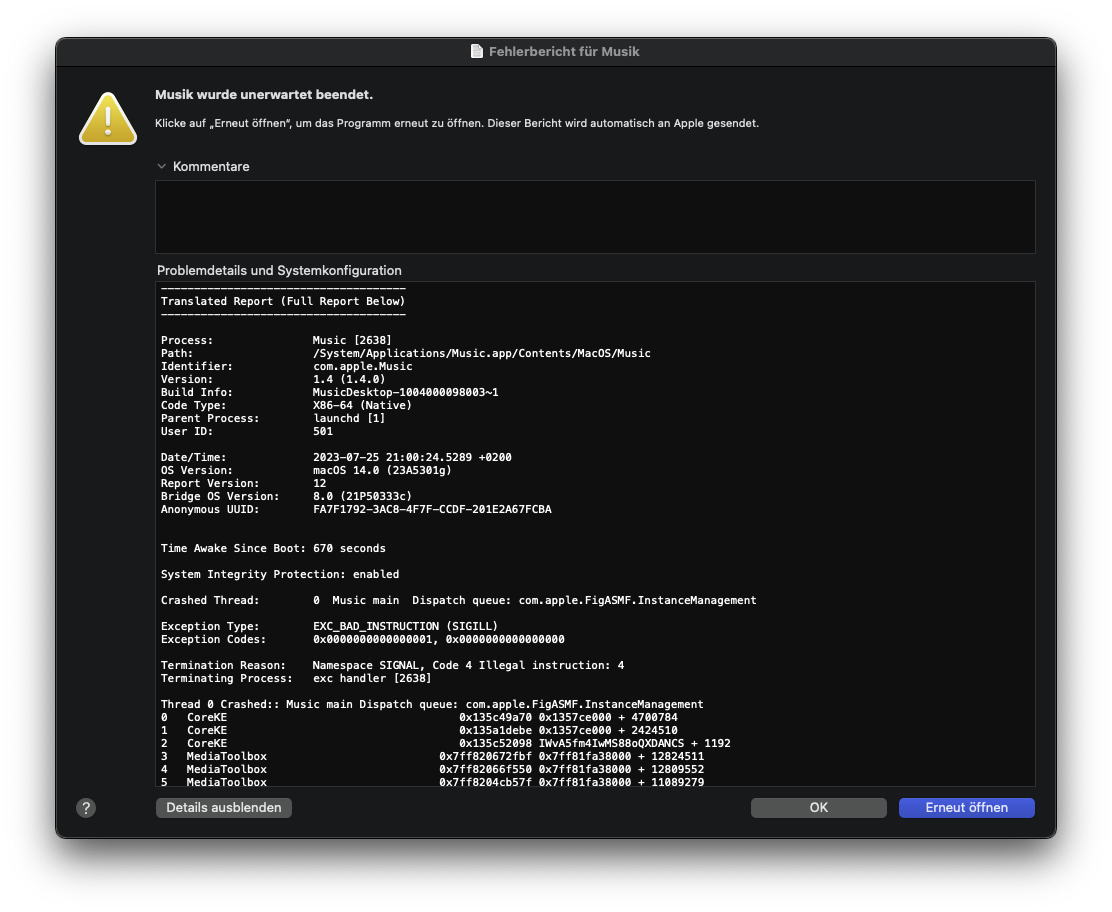Click the Crashed Thread line
This screenshot has width=1112, height=912.
click(459, 601)
